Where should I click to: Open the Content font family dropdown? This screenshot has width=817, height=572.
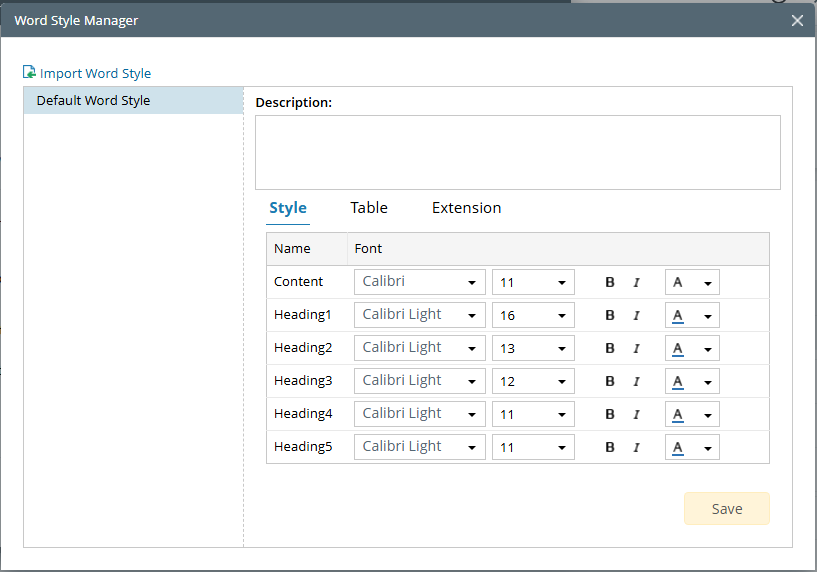click(x=420, y=282)
